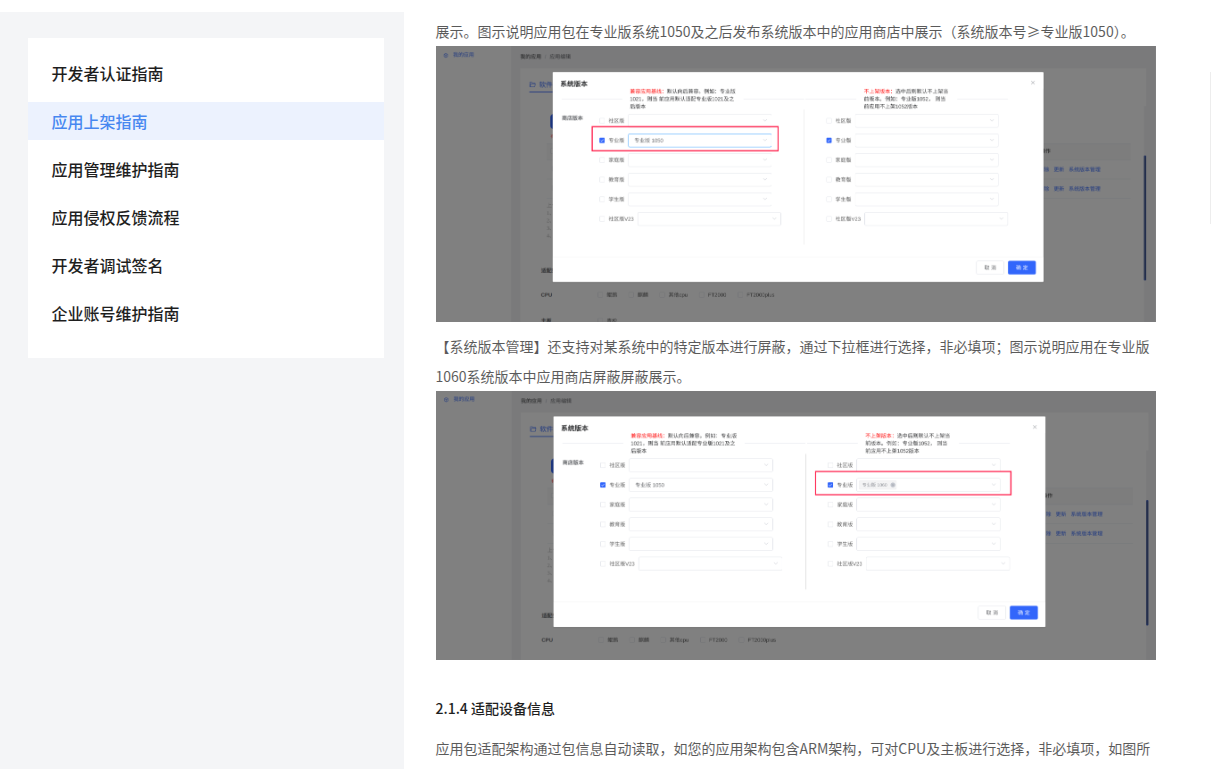Open the 开发者认证指南 sidebar item

tap(107, 74)
